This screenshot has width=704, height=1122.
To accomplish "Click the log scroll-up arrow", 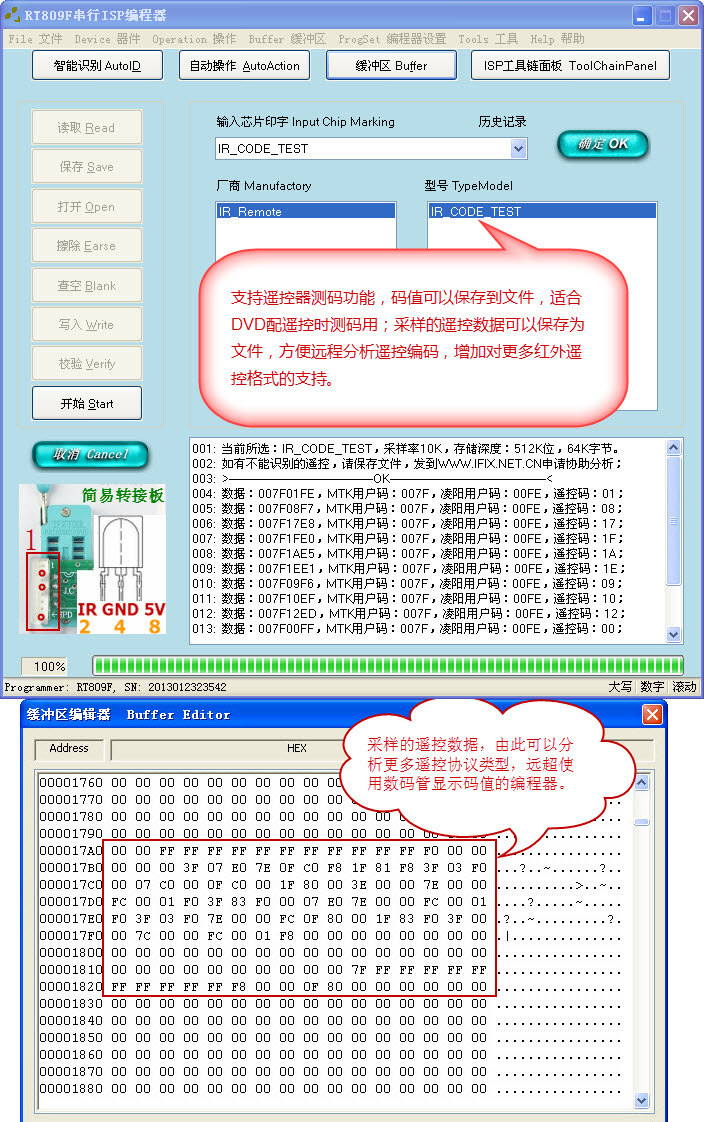I will (x=673, y=447).
